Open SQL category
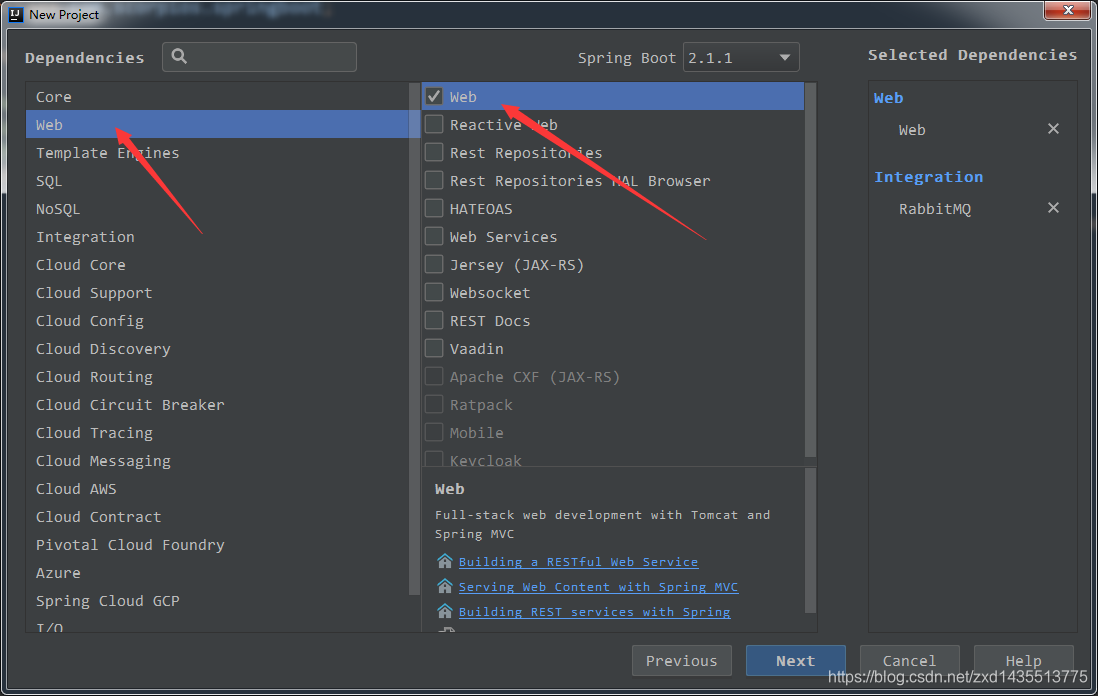Image resolution: width=1098 pixels, height=696 pixels. point(217,181)
